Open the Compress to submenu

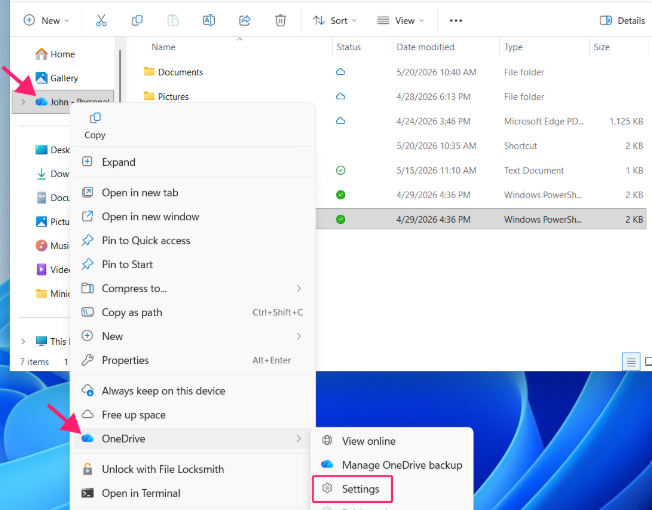[193, 288]
